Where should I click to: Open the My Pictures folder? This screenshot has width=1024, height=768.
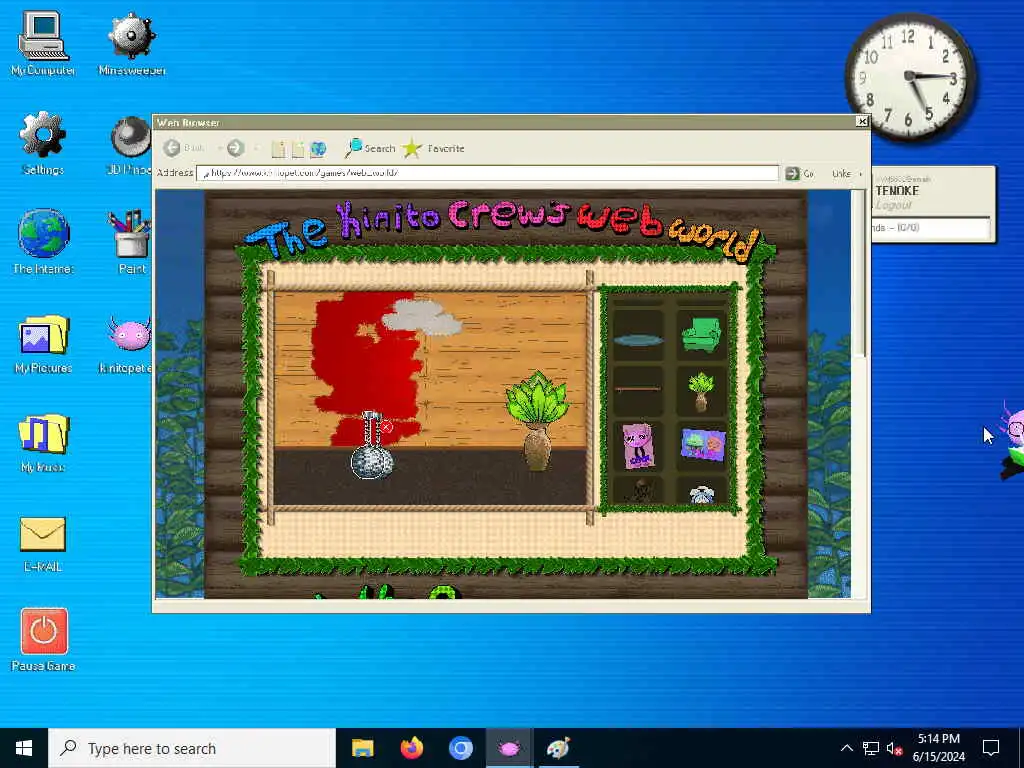click(43, 344)
